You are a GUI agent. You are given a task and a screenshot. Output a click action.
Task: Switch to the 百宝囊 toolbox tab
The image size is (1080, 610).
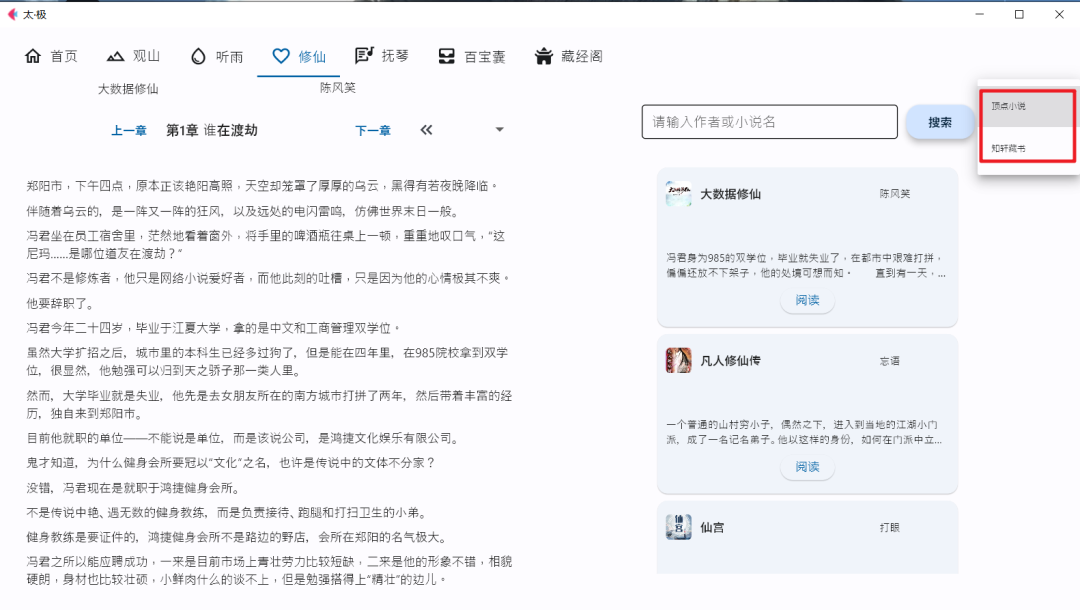472,56
